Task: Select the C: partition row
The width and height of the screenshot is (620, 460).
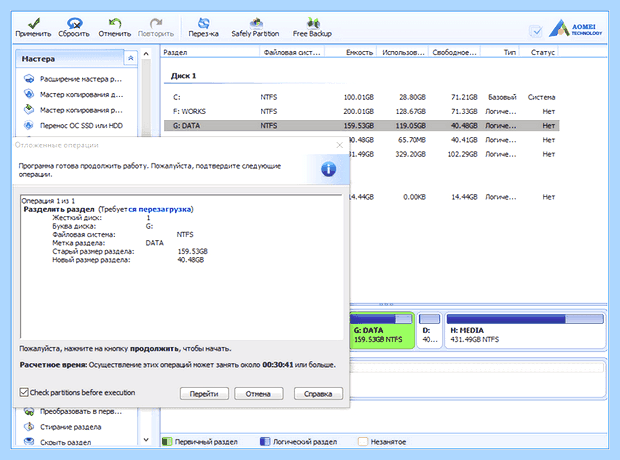Action: point(361,97)
